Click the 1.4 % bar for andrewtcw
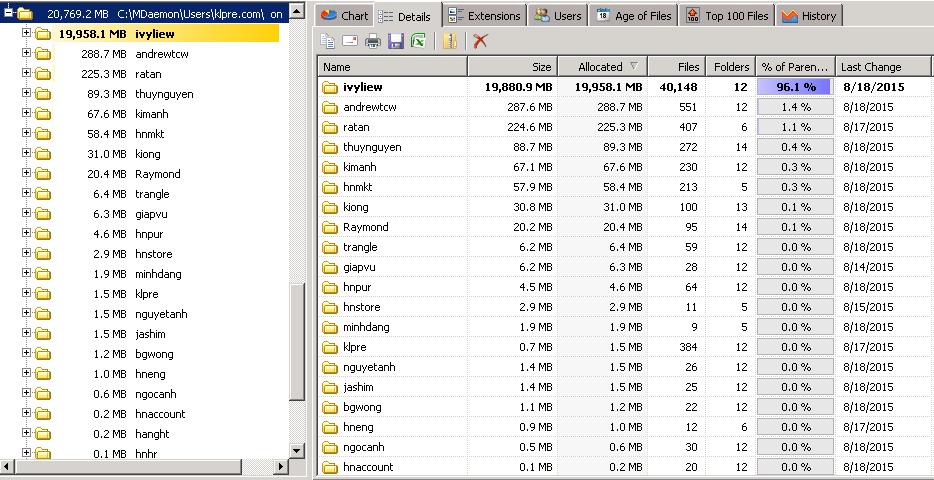This screenshot has width=934, height=480. click(x=795, y=107)
